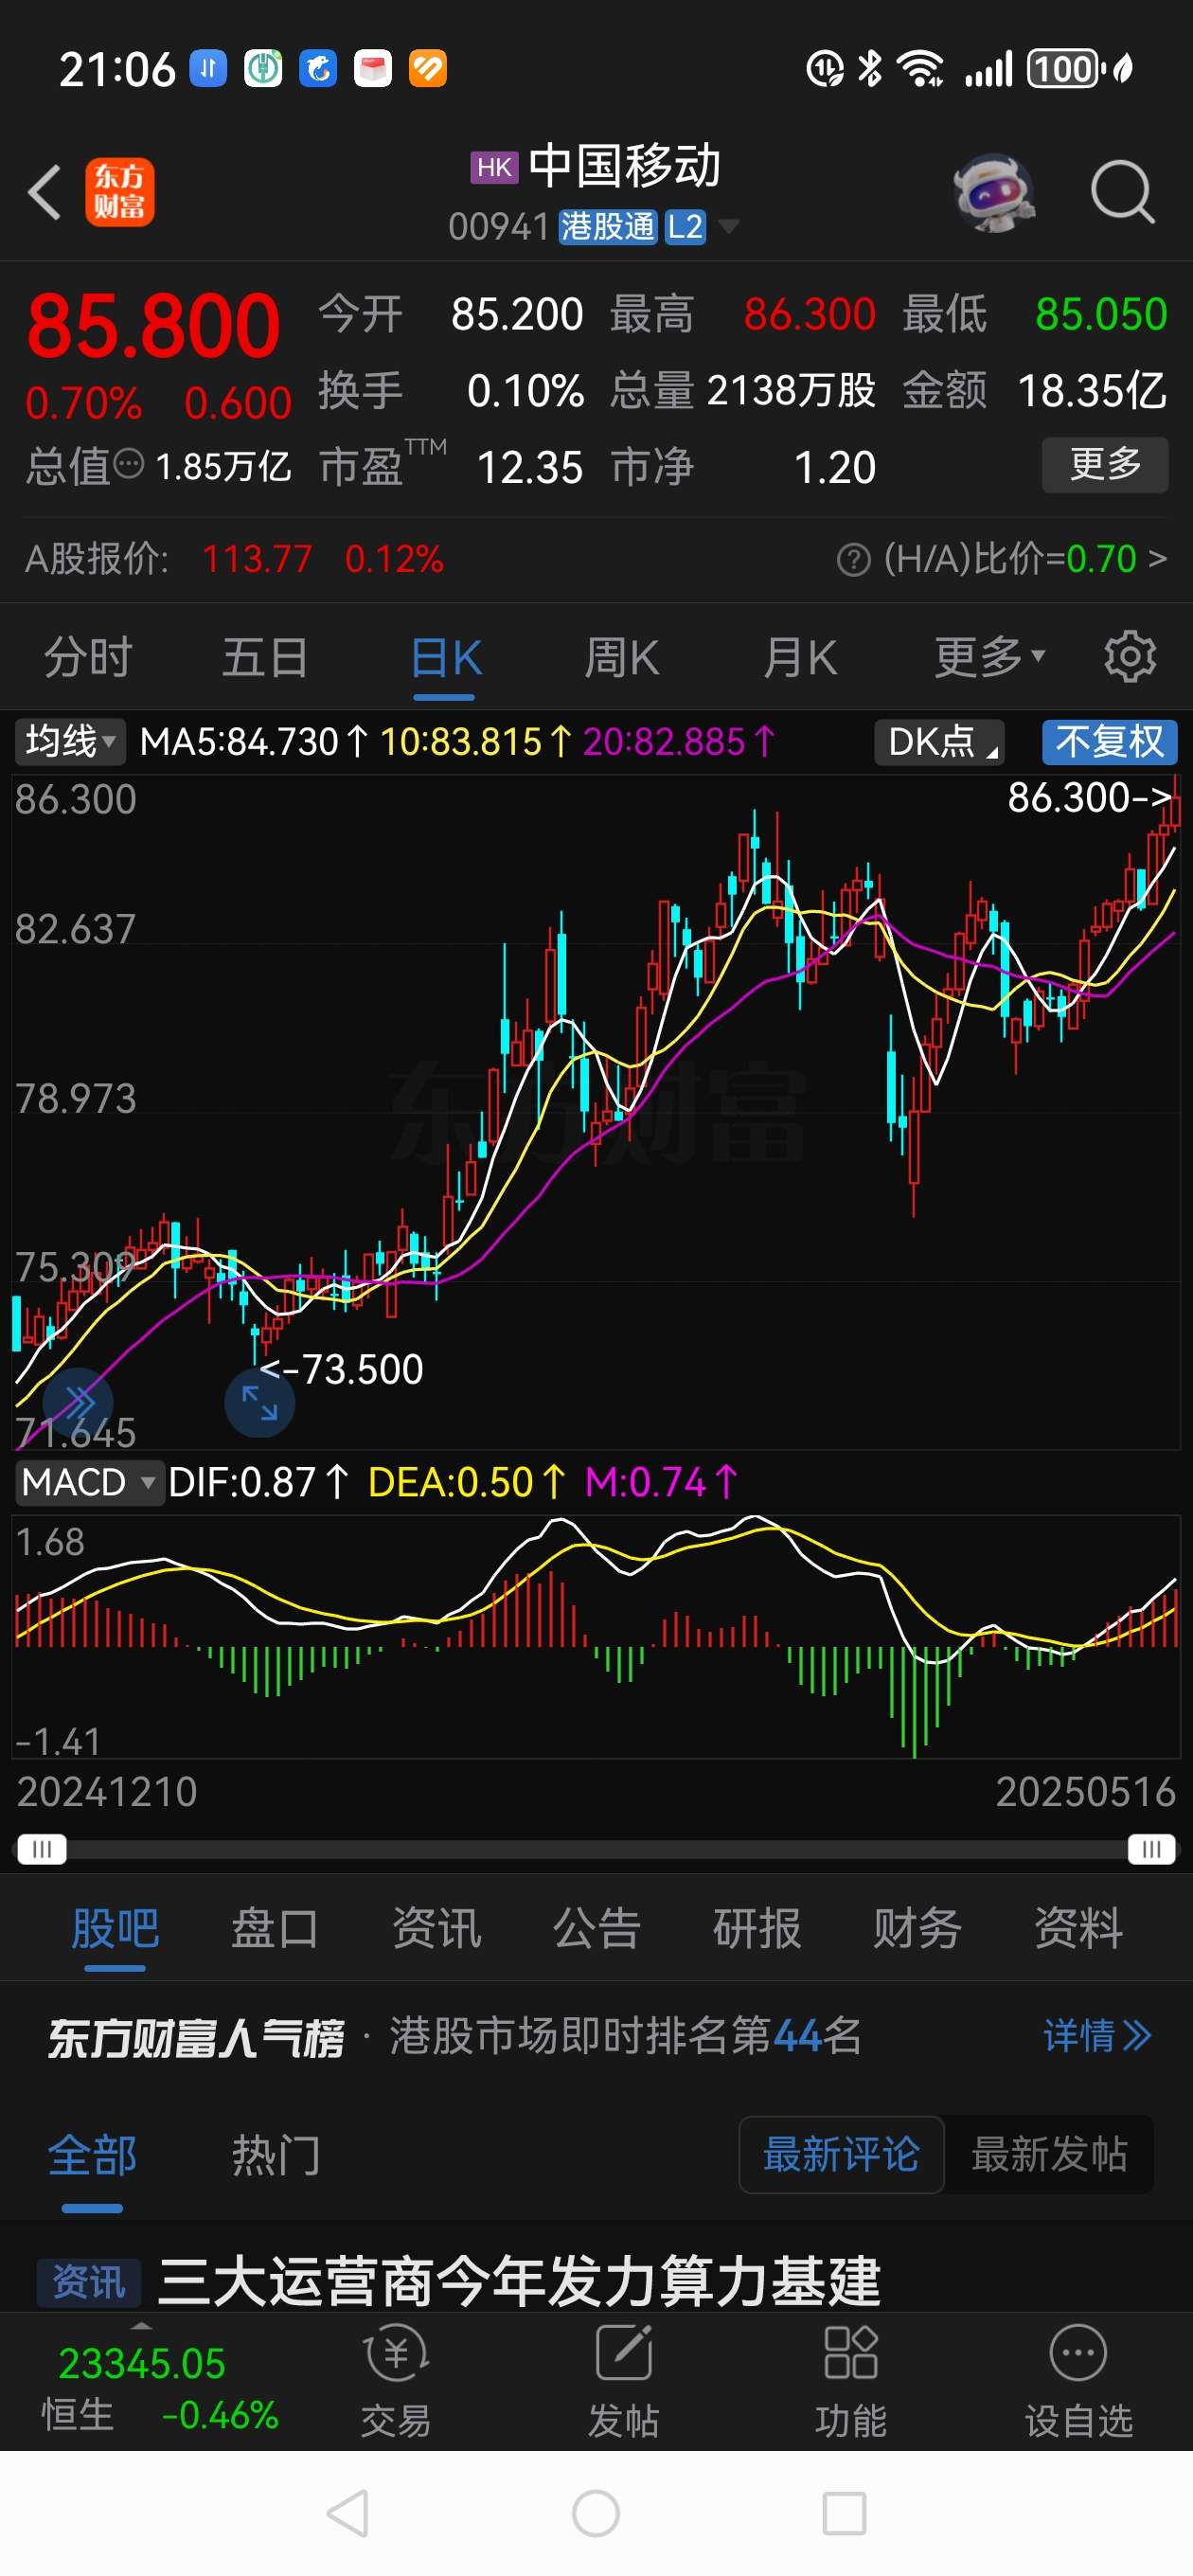
Task: Select the 月K chart tab
Action: pos(799,657)
